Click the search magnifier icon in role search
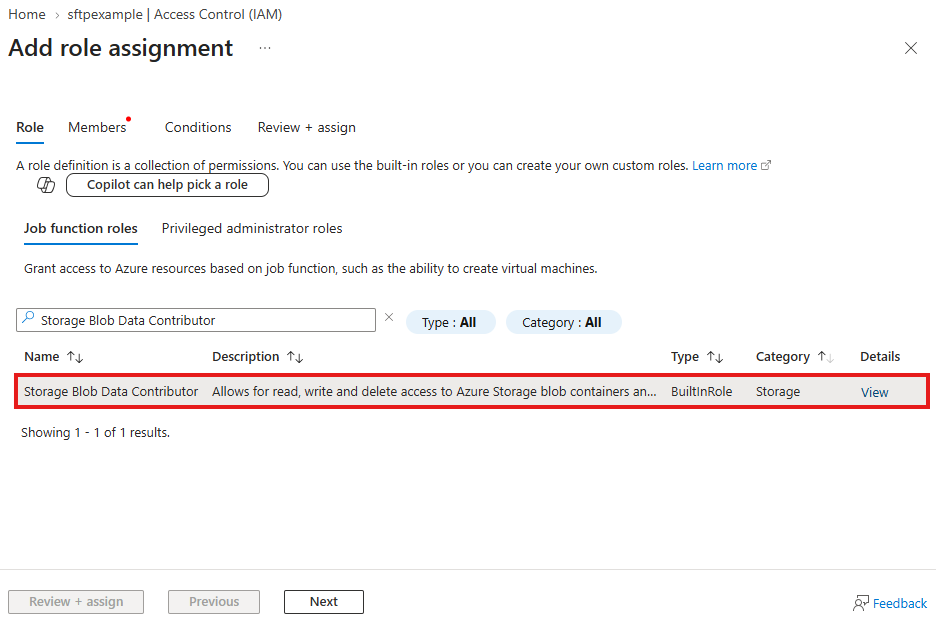 (28, 319)
